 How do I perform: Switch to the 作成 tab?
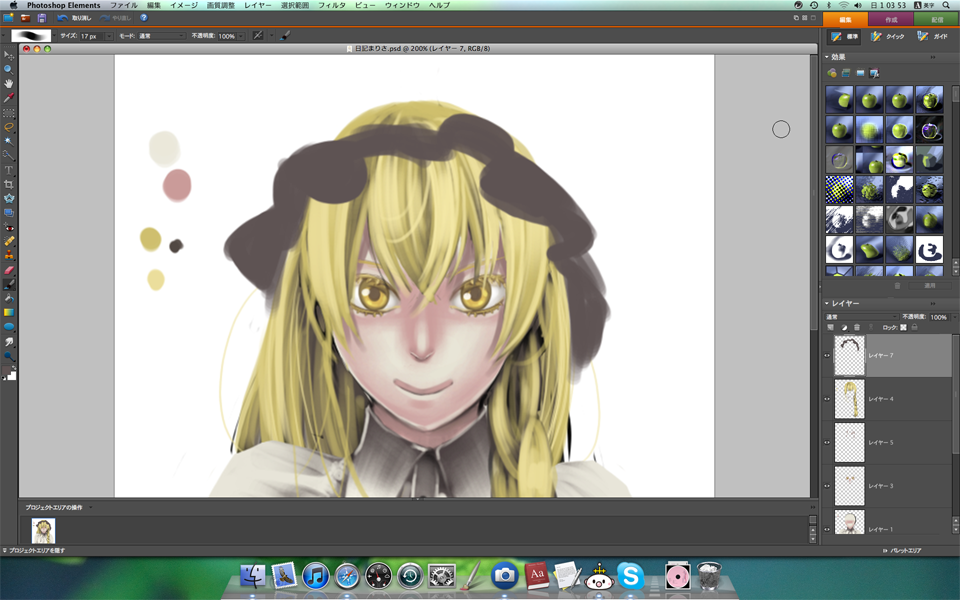click(891, 20)
